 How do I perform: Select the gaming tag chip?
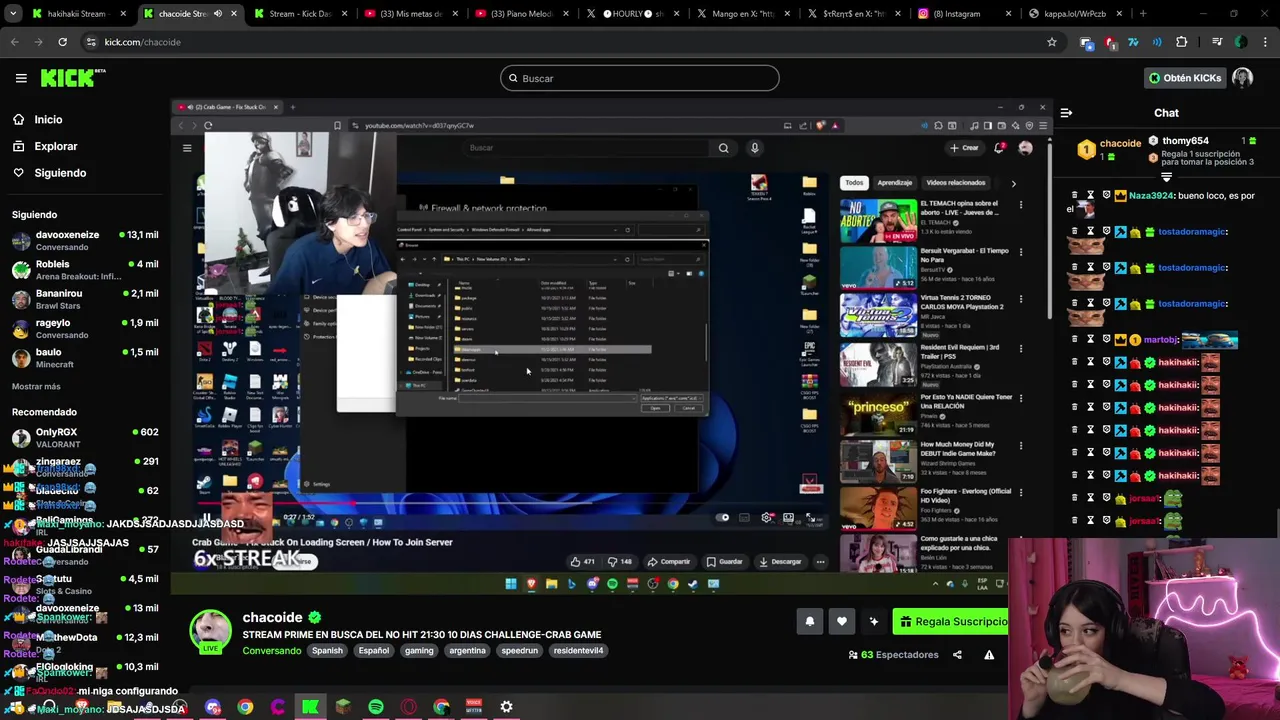pos(419,650)
